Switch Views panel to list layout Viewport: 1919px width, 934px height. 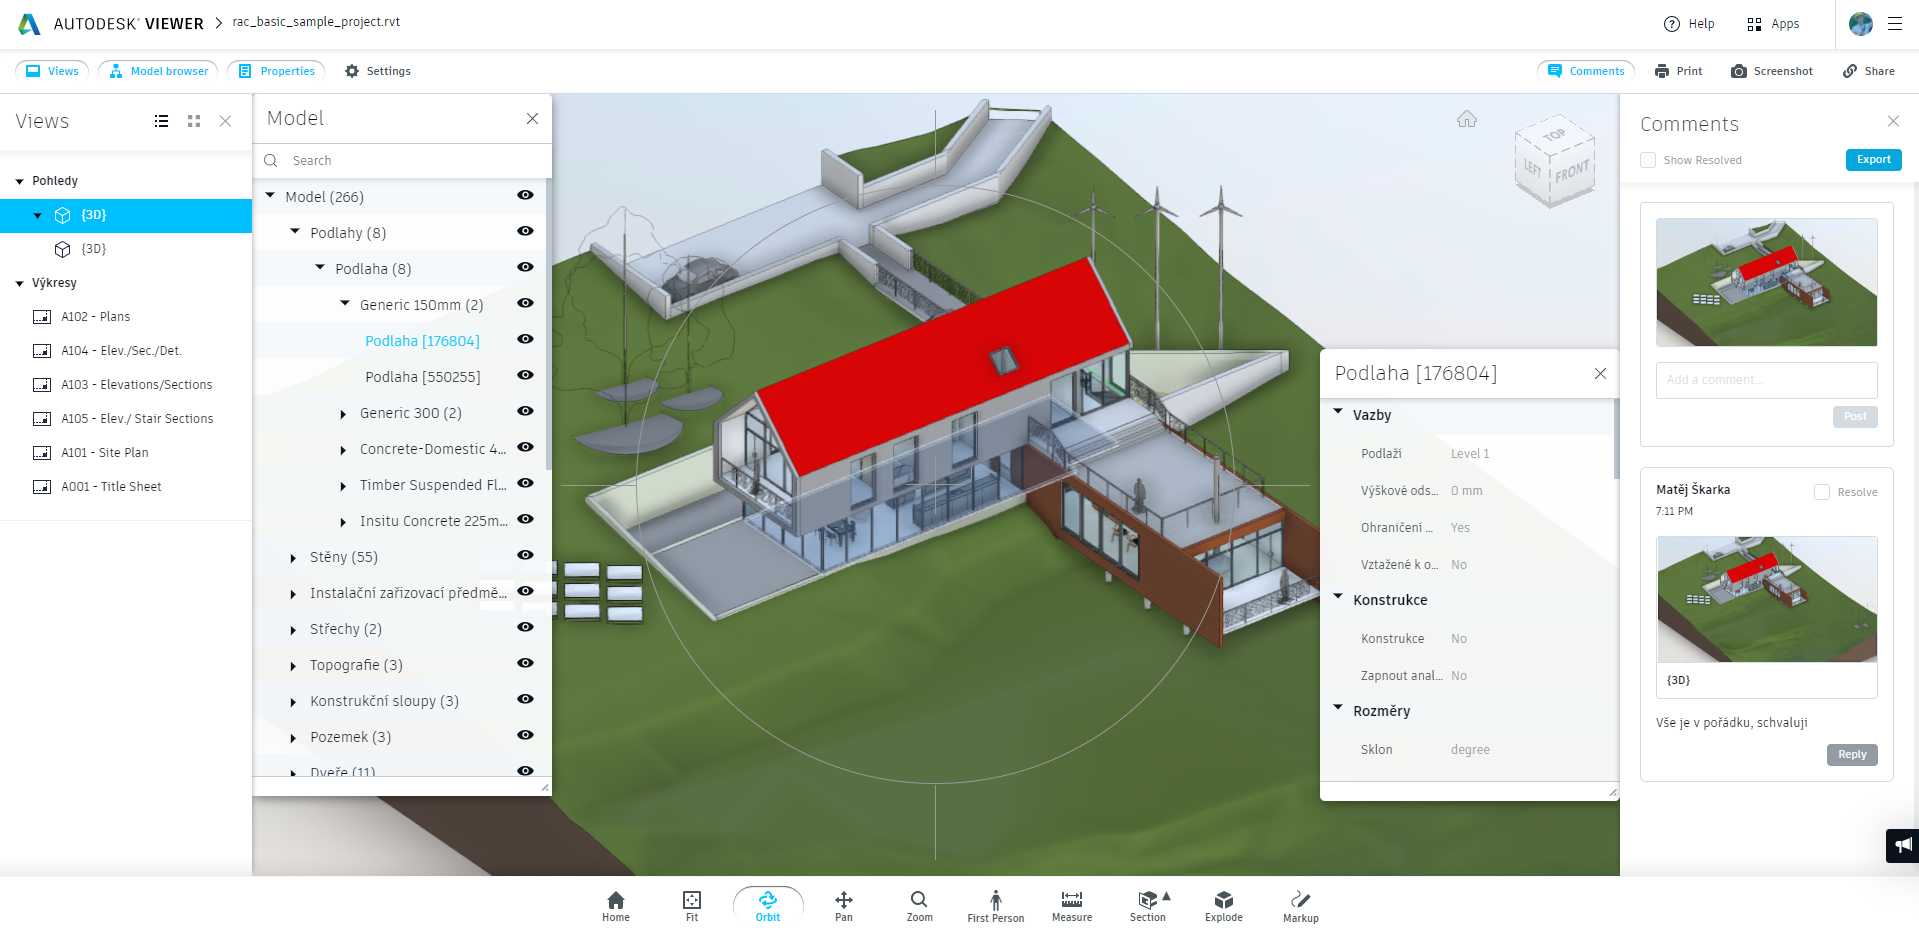161,121
